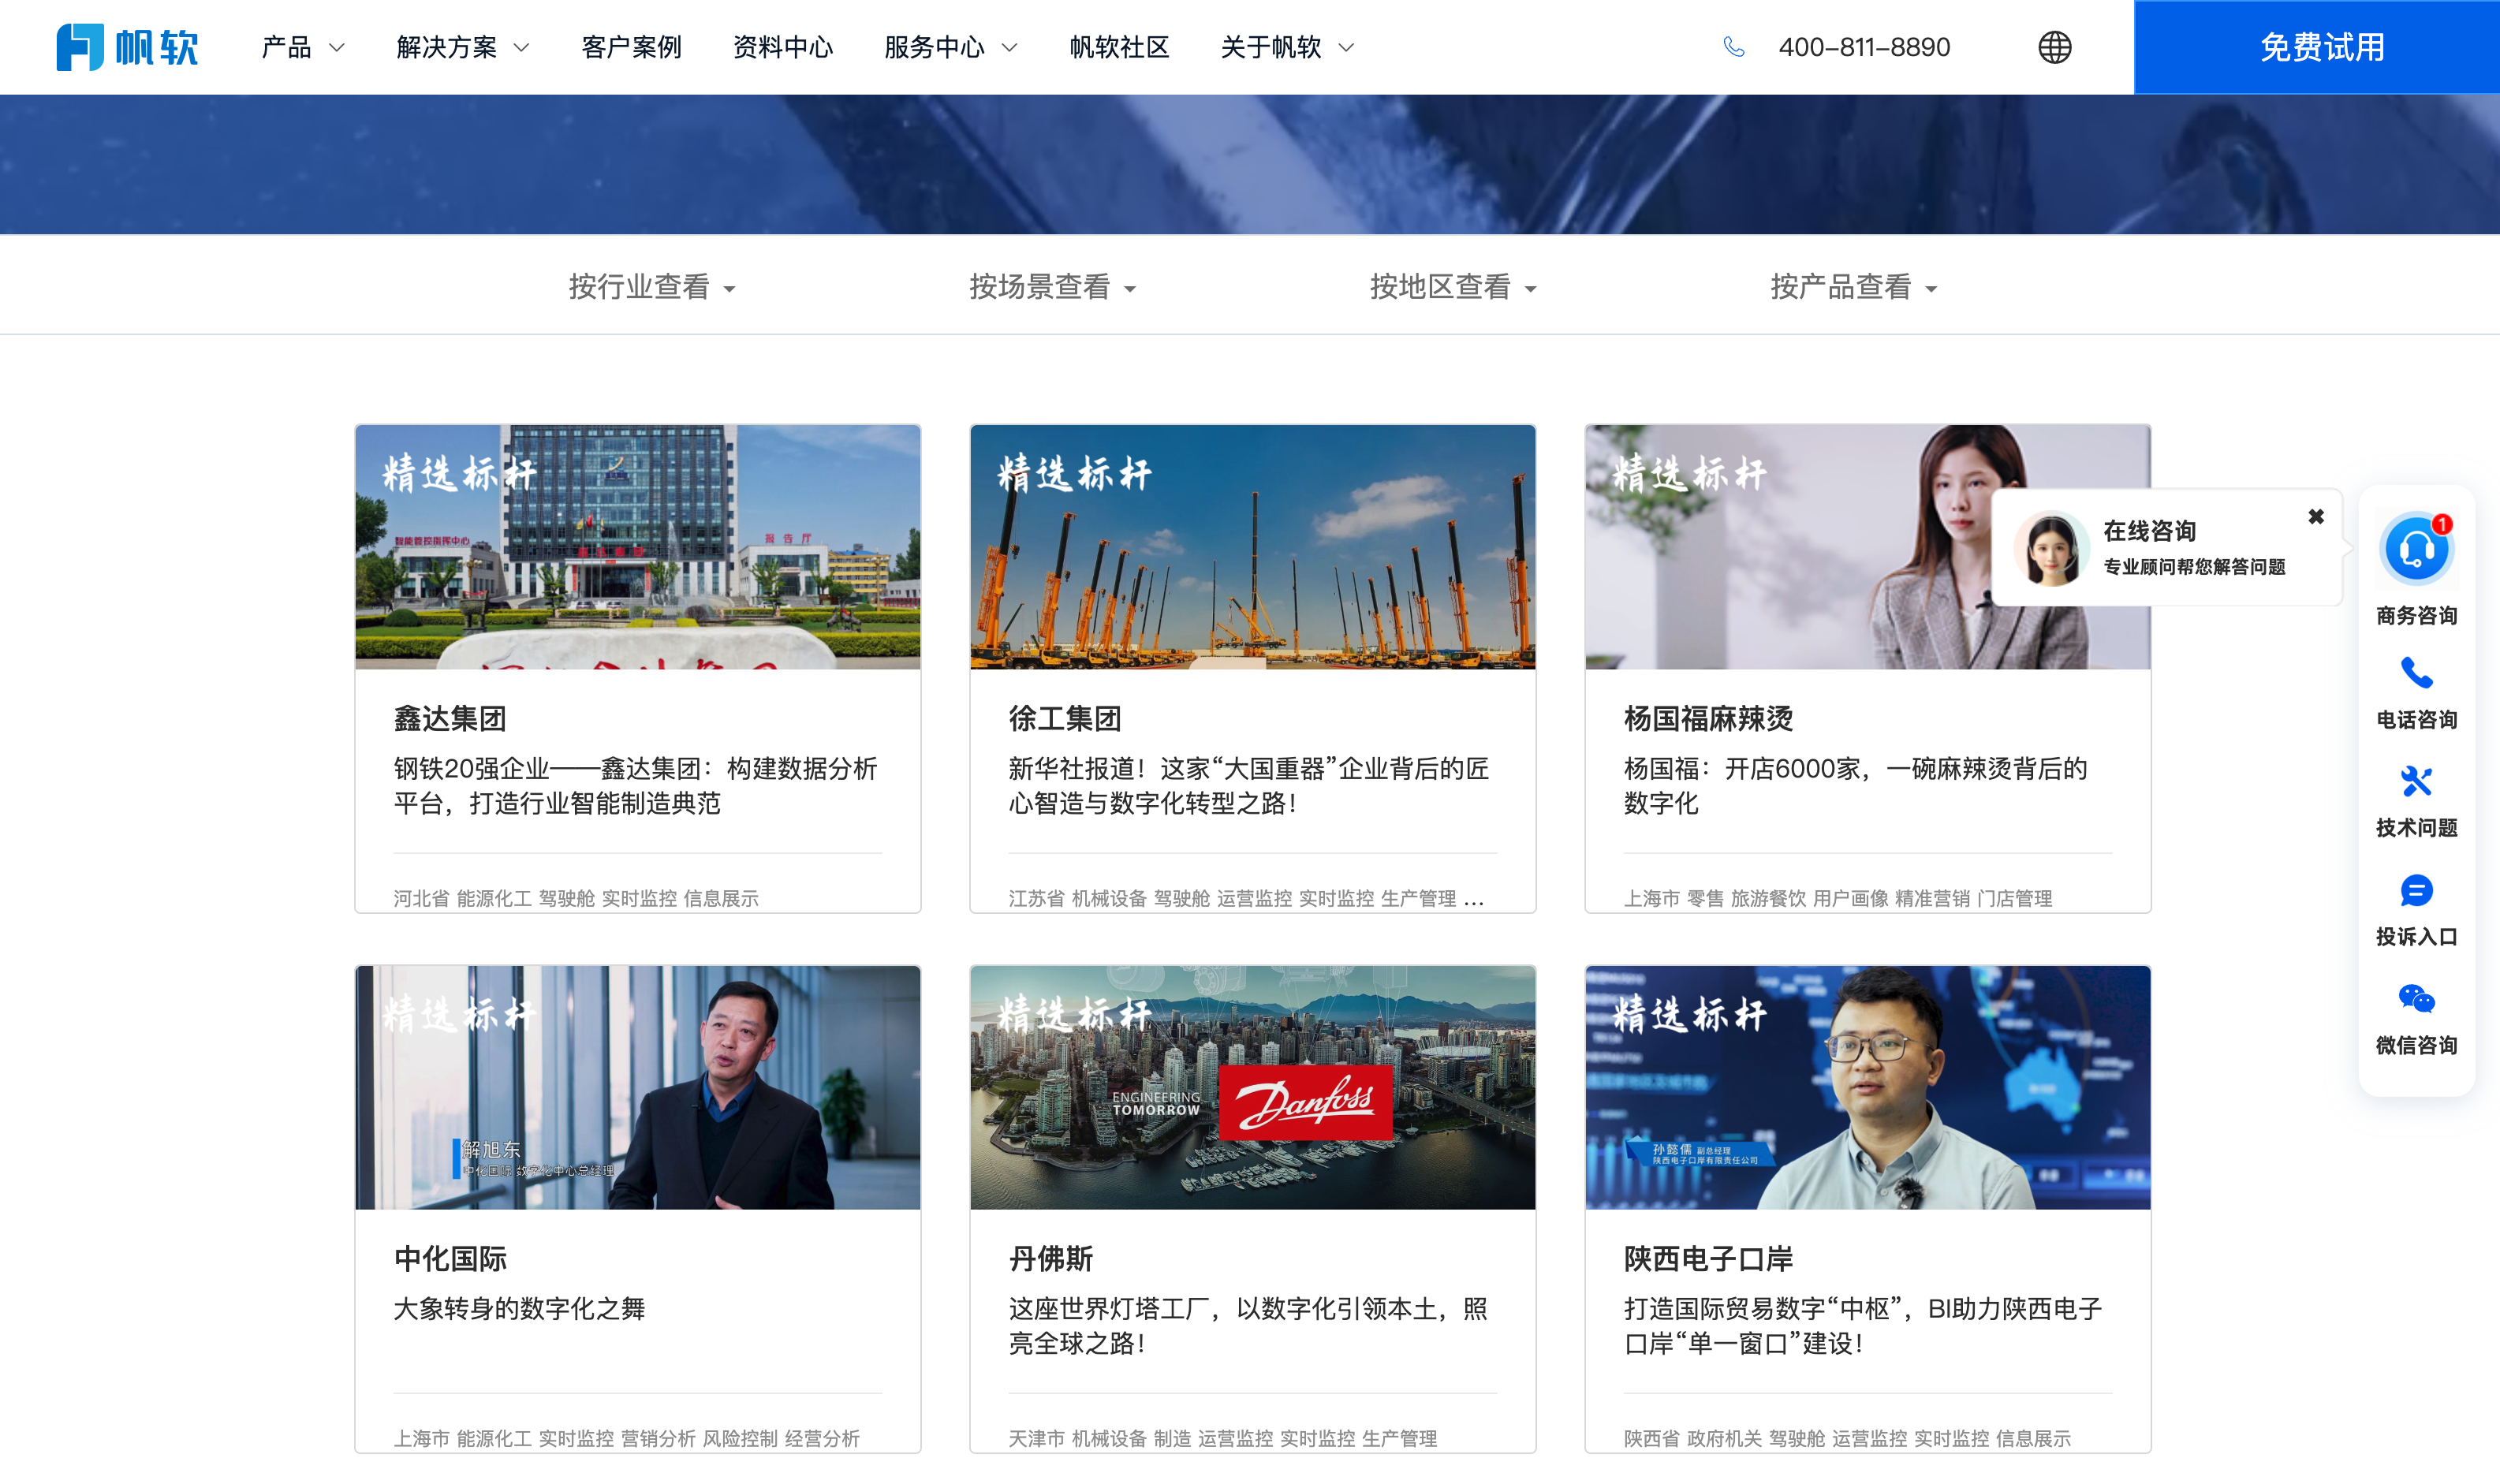Open the 按产品查看 filter dropdown

pyautogui.click(x=1853, y=287)
